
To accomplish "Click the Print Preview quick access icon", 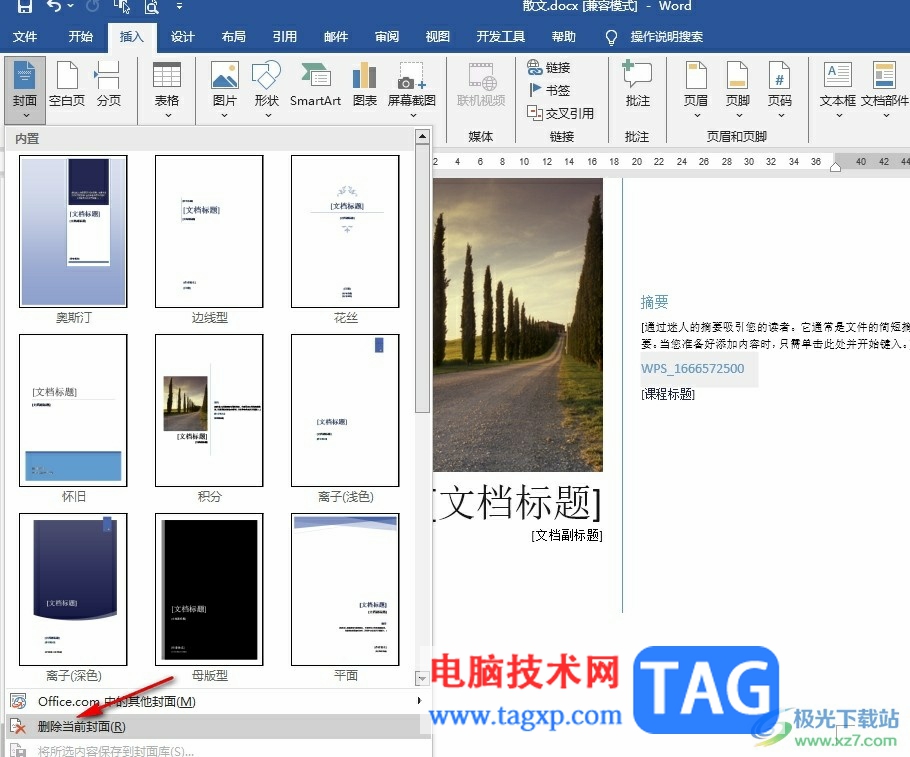I will [x=151, y=6].
